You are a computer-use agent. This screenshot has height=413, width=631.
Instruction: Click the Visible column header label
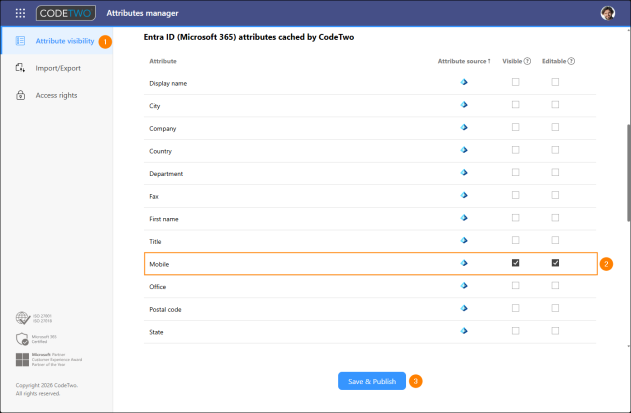tap(512, 61)
